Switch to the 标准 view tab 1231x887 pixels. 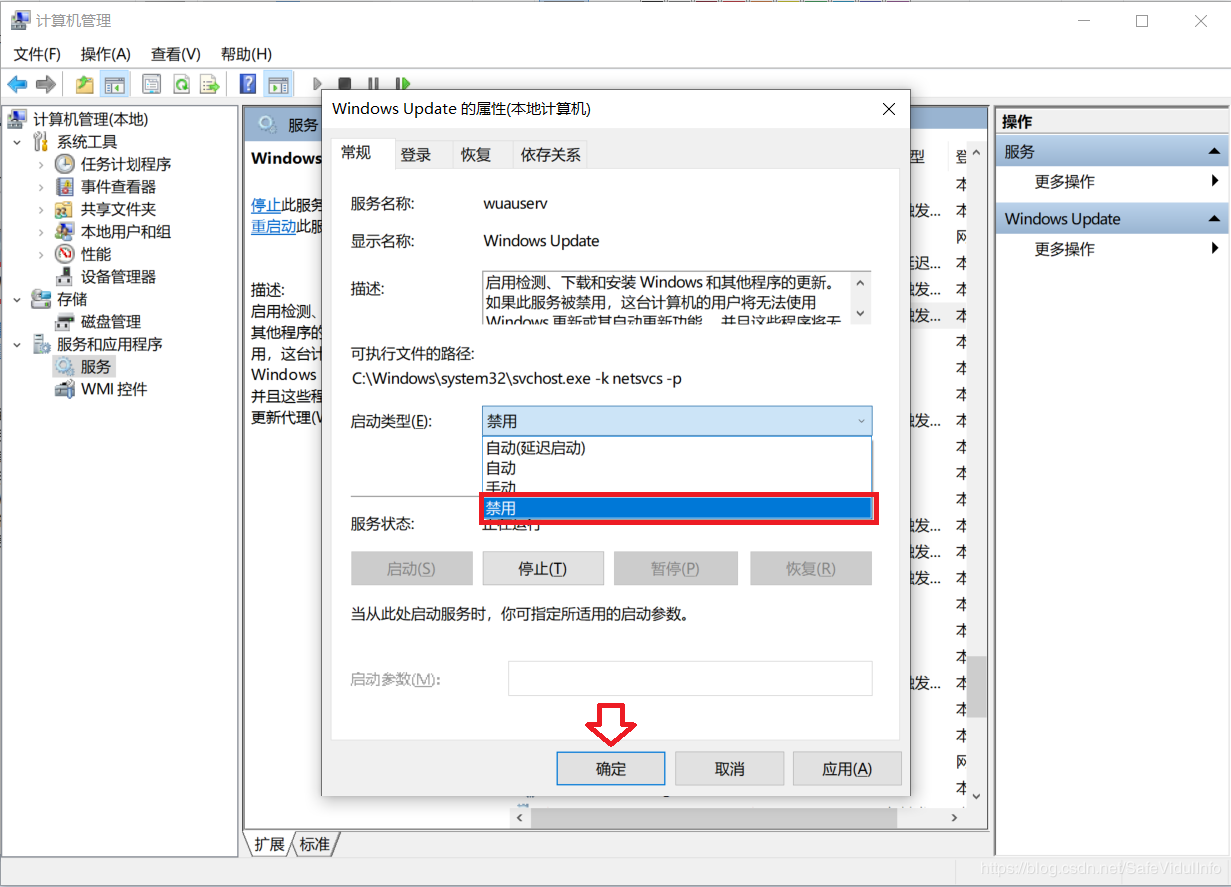coord(315,845)
